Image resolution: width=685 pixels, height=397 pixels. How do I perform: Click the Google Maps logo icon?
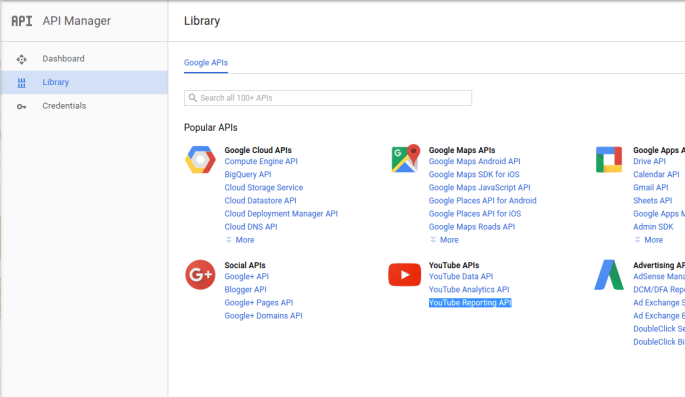(x=405, y=158)
